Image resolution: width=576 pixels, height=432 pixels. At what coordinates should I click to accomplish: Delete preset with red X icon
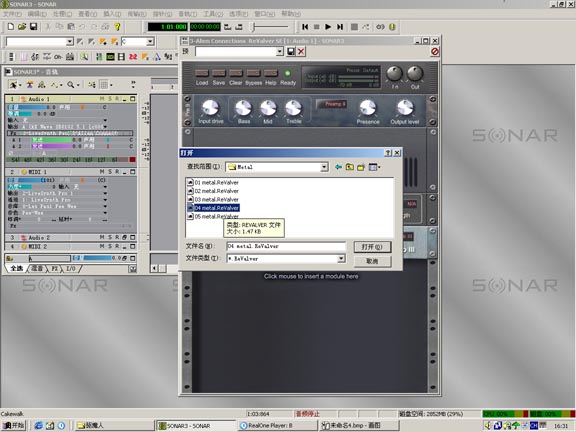[x=301, y=51]
